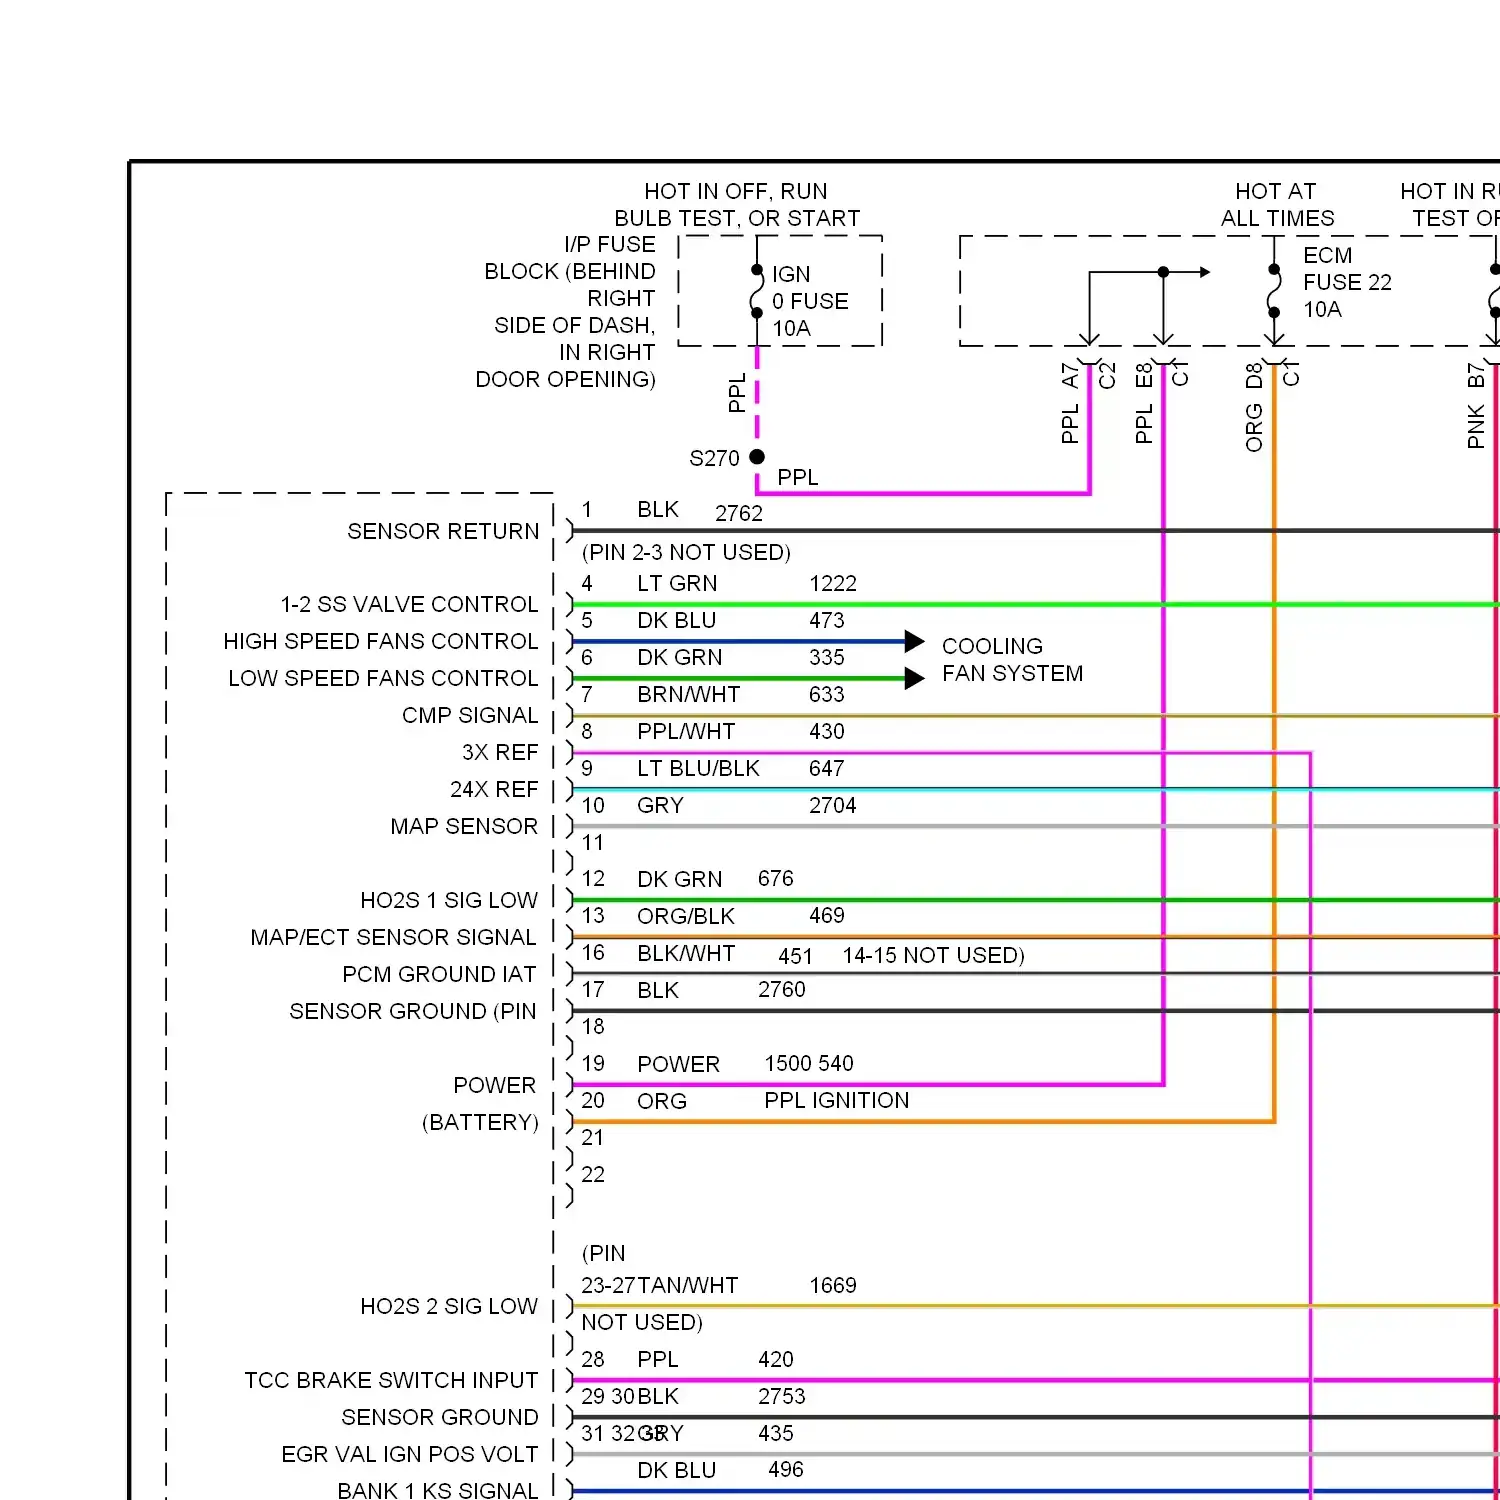The height and width of the screenshot is (1500, 1500).
Task: Click the "PPL IGNITION" label
Action: (837, 1100)
